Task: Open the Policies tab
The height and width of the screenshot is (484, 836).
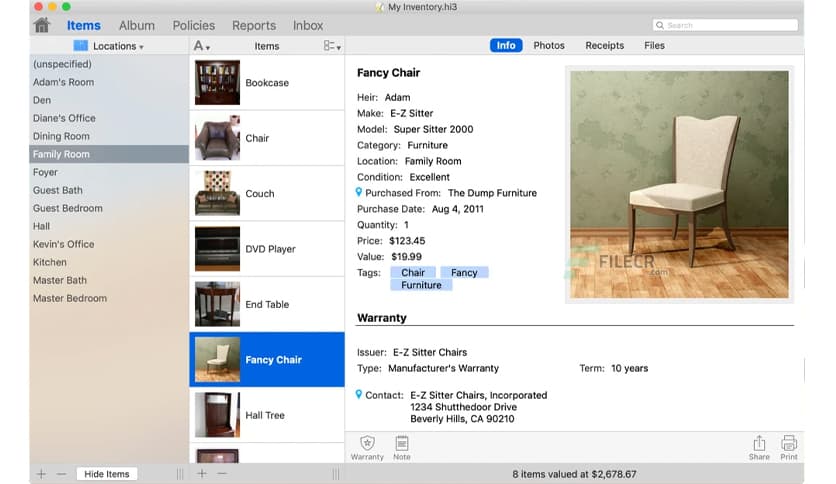Action: [194, 26]
